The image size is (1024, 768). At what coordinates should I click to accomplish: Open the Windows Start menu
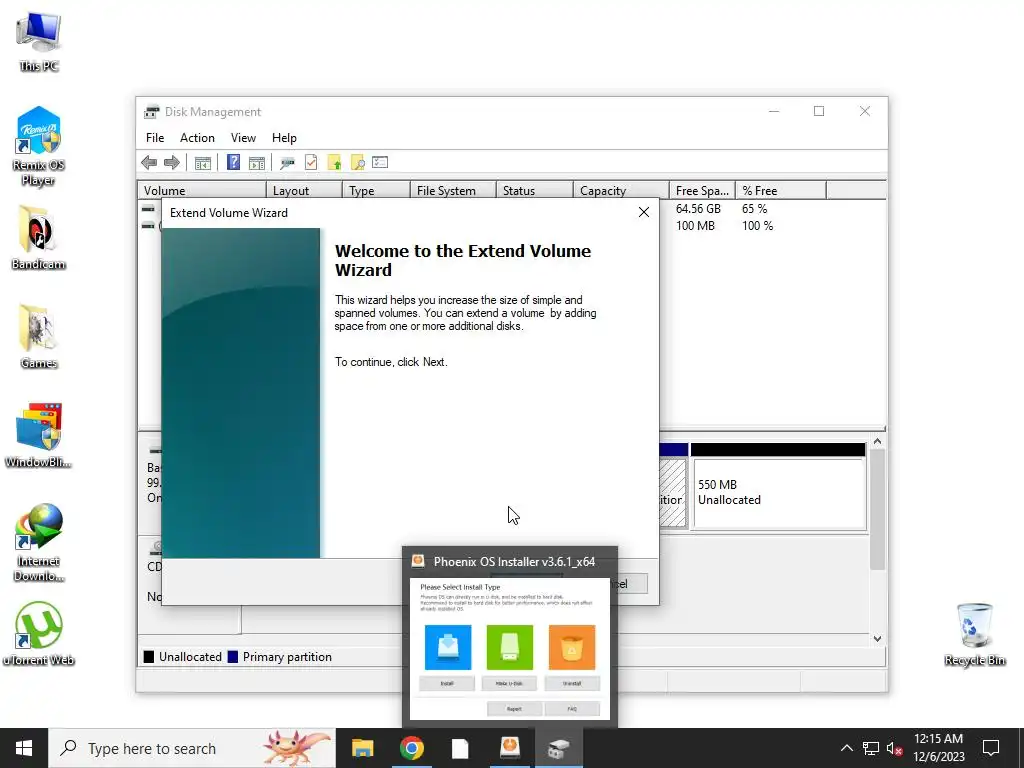click(x=24, y=748)
